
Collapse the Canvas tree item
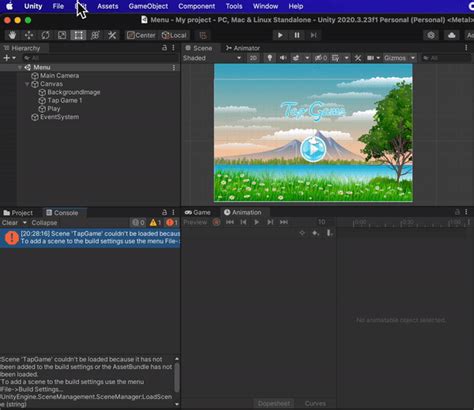coord(27,84)
